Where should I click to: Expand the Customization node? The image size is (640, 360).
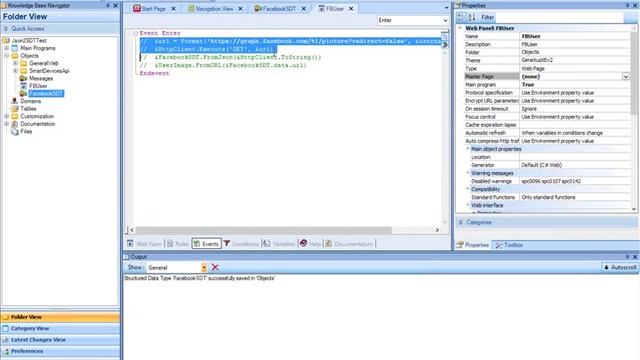(7, 116)
